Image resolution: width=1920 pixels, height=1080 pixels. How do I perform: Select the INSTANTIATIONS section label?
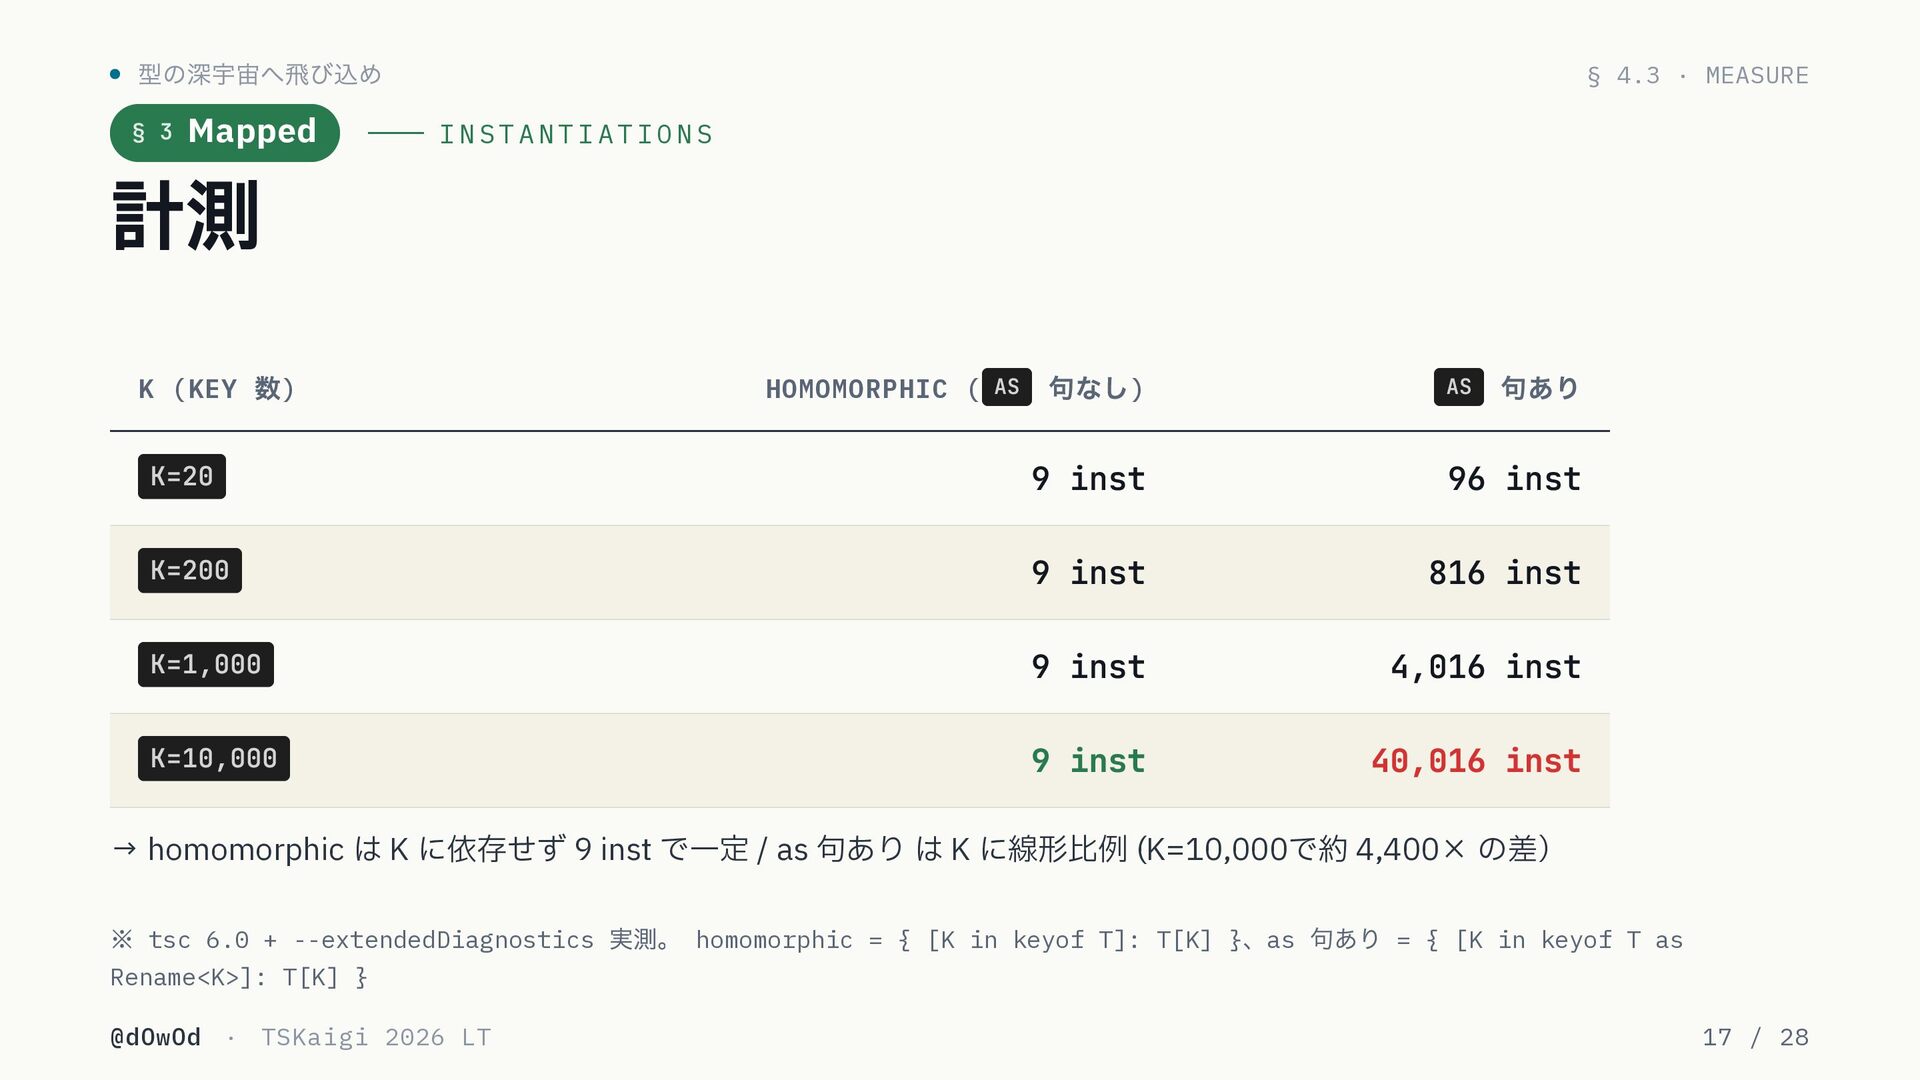[577, 135]
